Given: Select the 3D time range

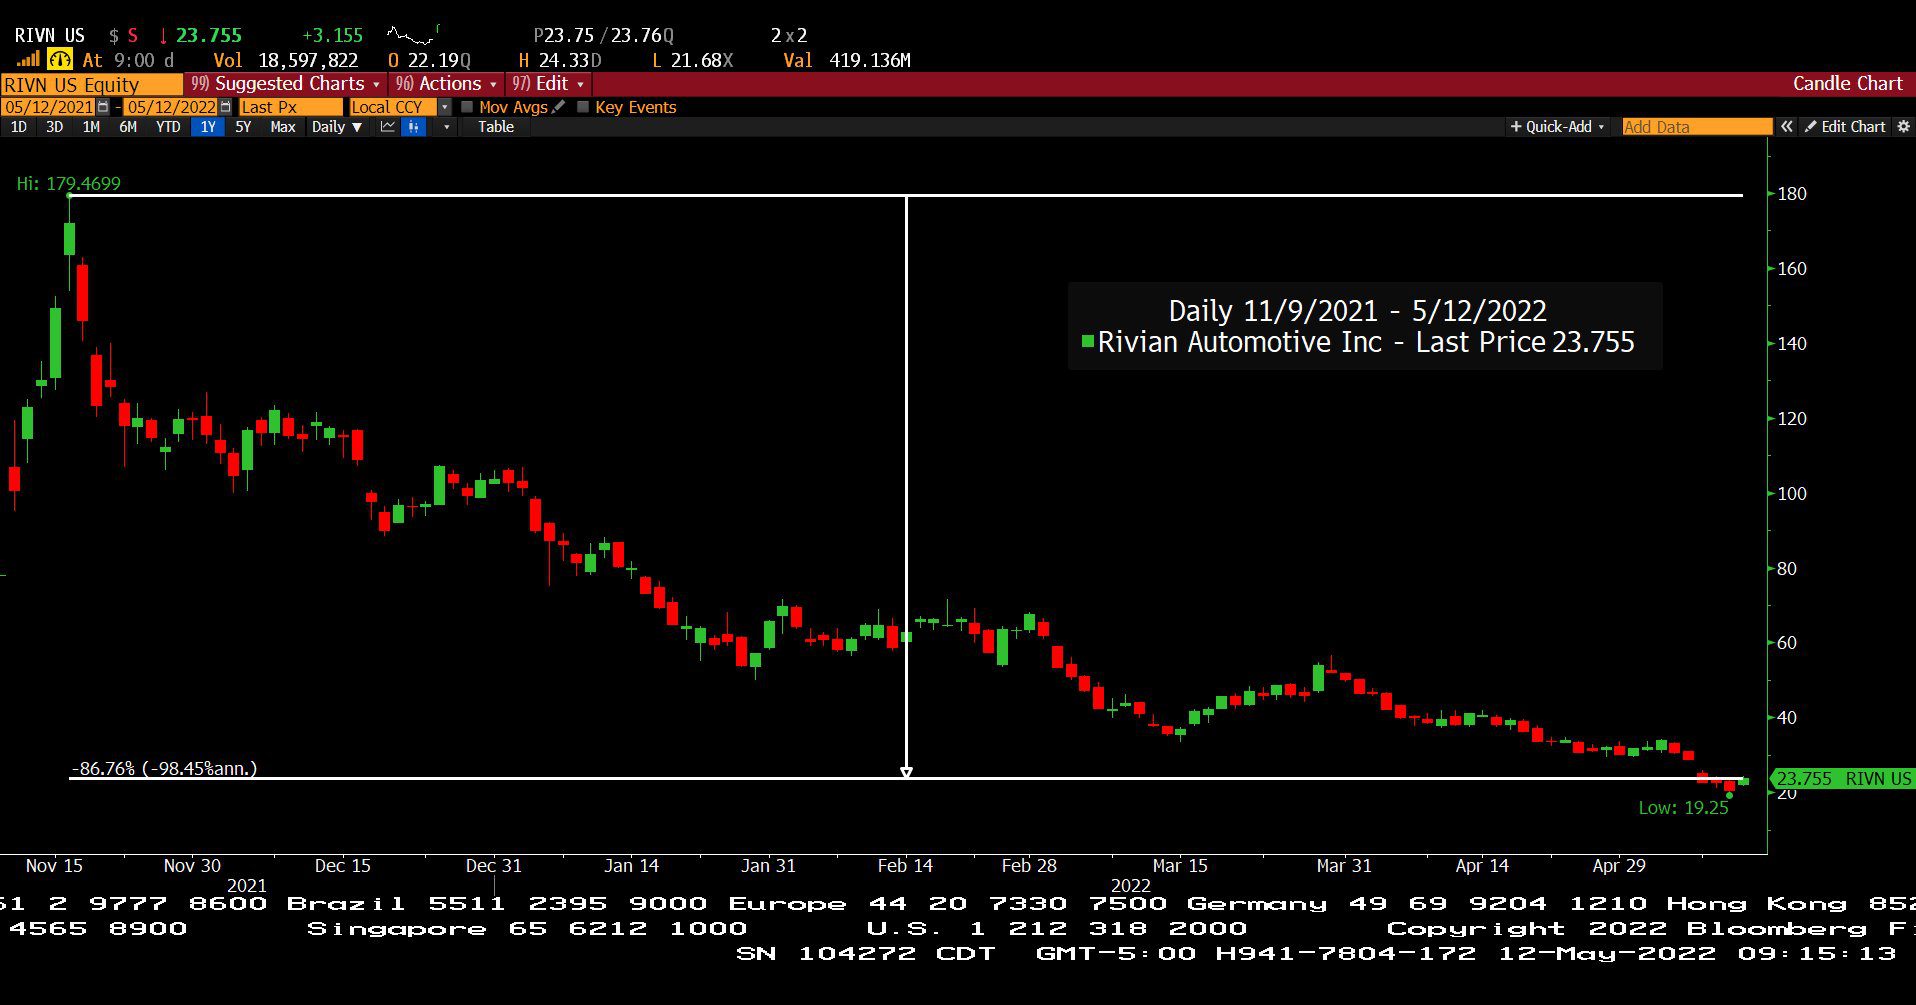Looking at the screenshot, I should pyautogui.click(x=55, y=127).
